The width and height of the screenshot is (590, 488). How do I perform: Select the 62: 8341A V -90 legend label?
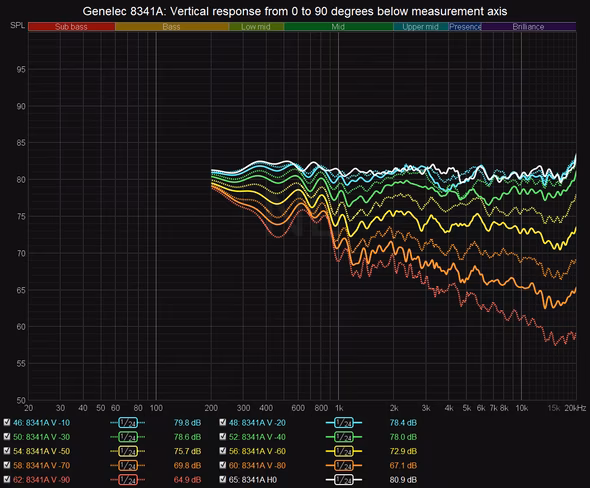(x=41, y=480)
